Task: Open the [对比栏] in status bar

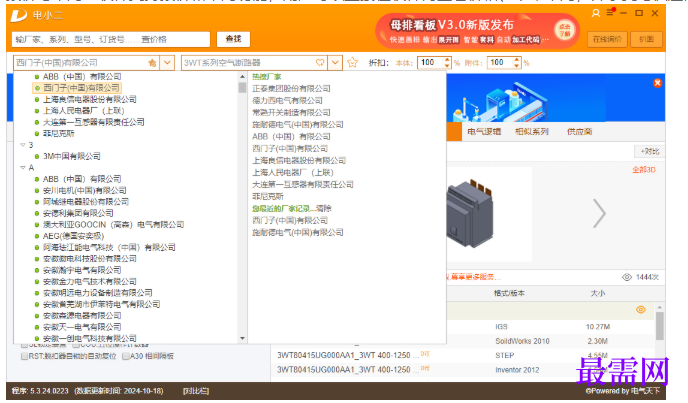Action: [x=196, y=391]
